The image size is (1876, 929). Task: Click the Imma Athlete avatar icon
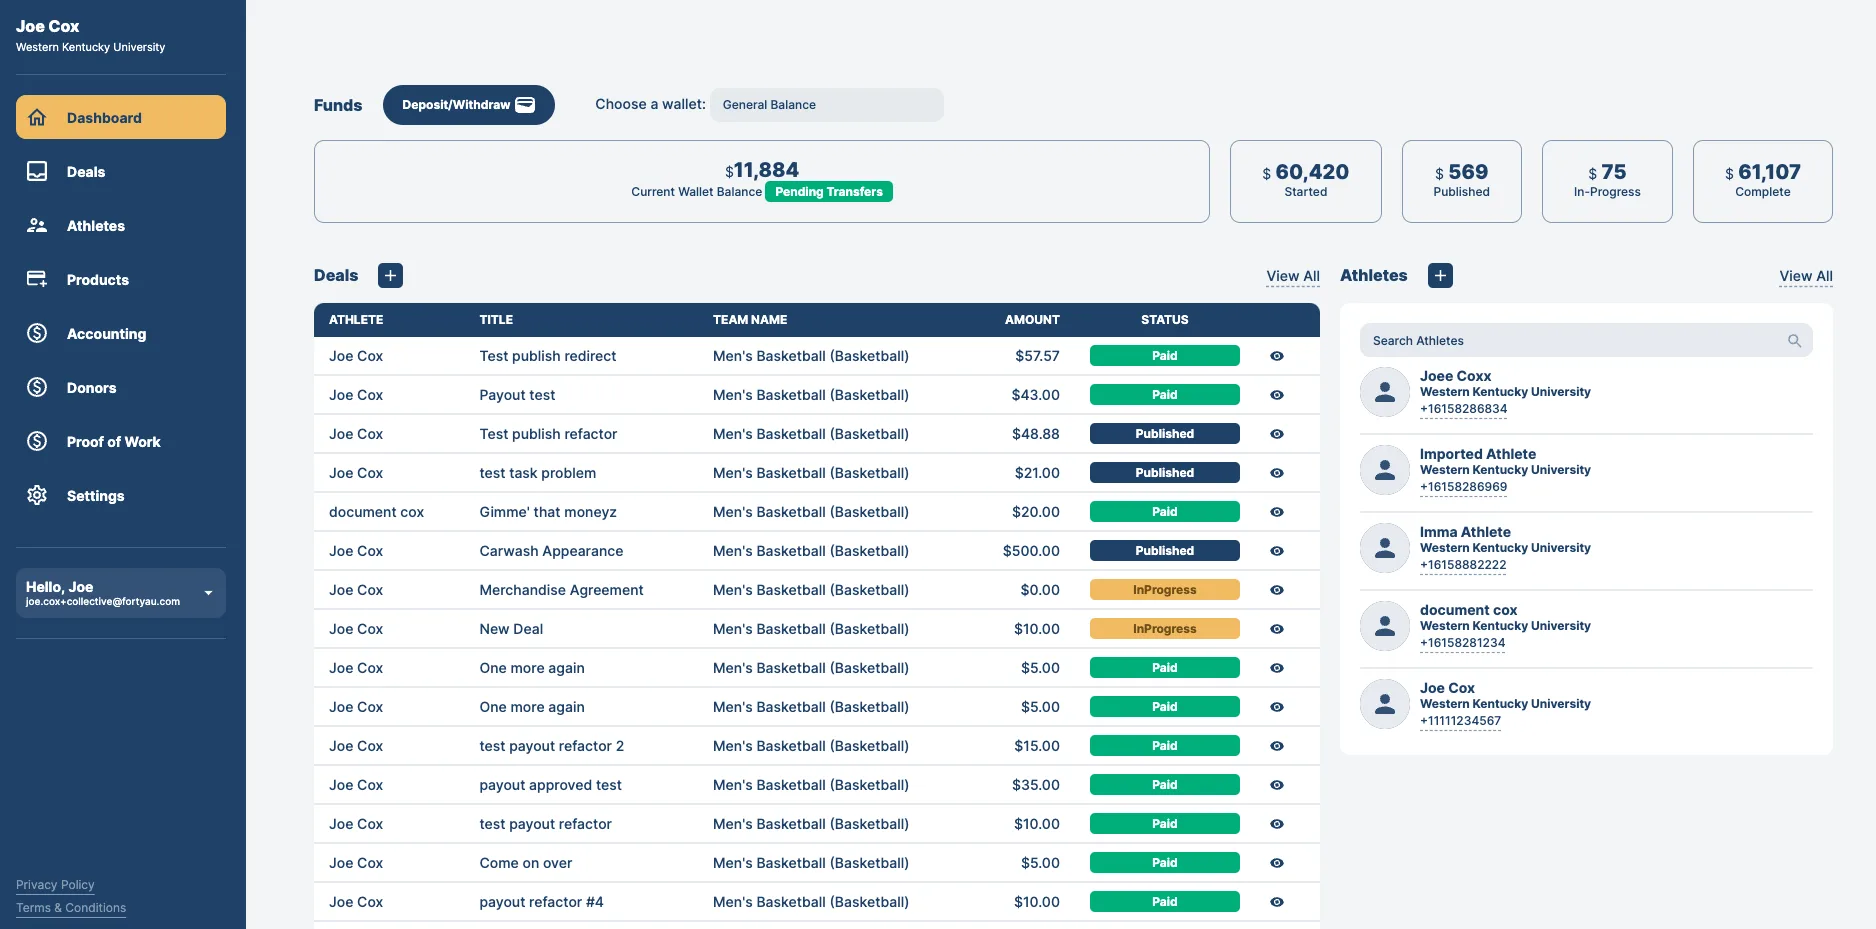(1385, 548)
